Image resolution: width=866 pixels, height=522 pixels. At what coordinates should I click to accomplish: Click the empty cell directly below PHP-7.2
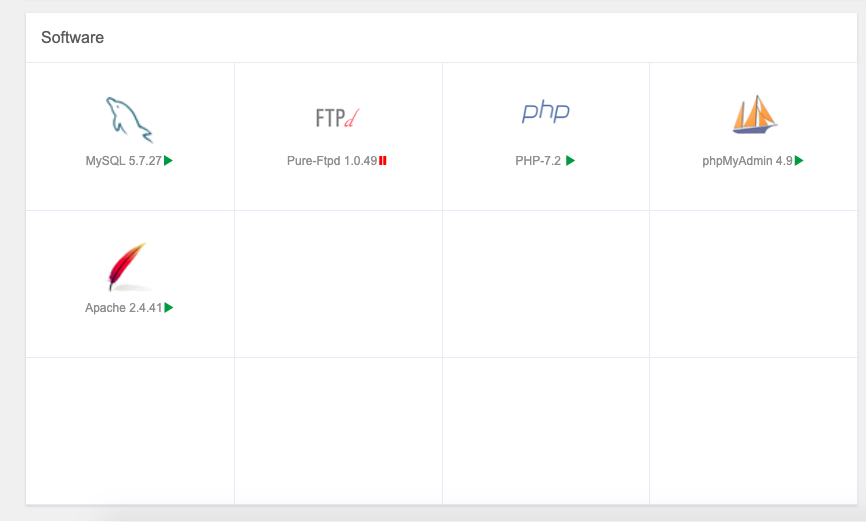pyautogui.click(x=545, y=284)
